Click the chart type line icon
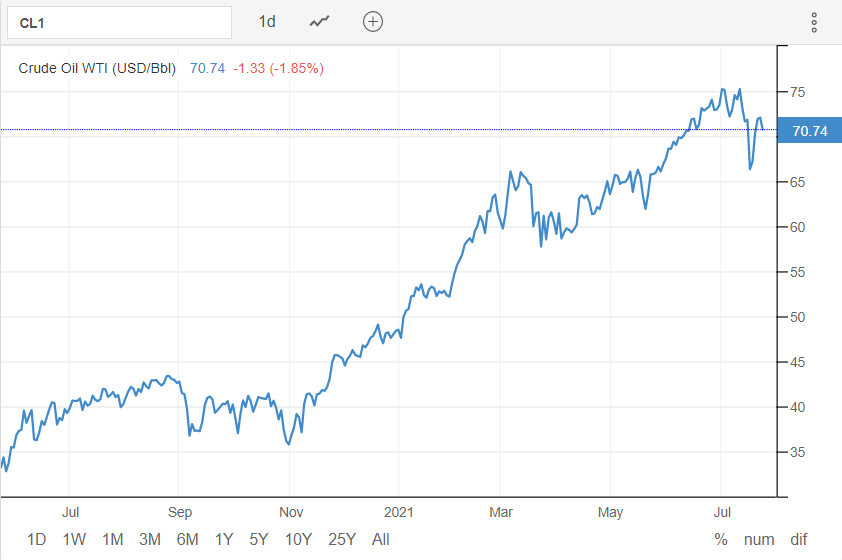This screenshot has height=560, width=842. [320, 22]
